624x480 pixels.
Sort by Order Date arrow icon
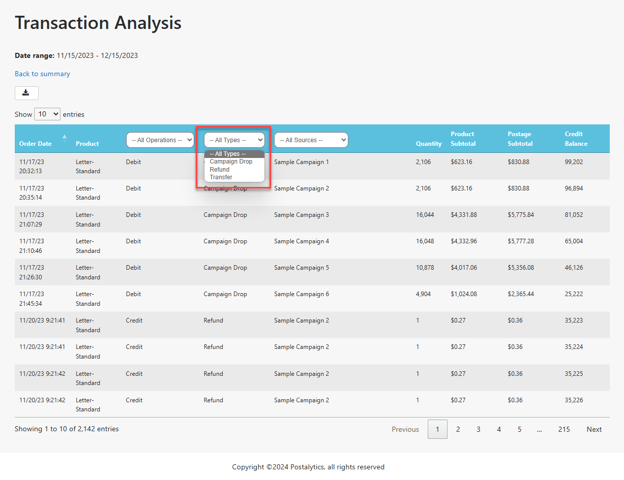64,139
